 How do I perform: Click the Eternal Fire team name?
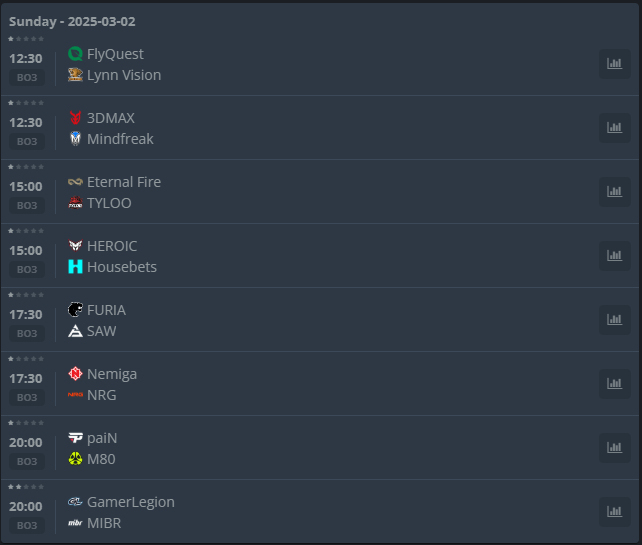click(123, 182)
